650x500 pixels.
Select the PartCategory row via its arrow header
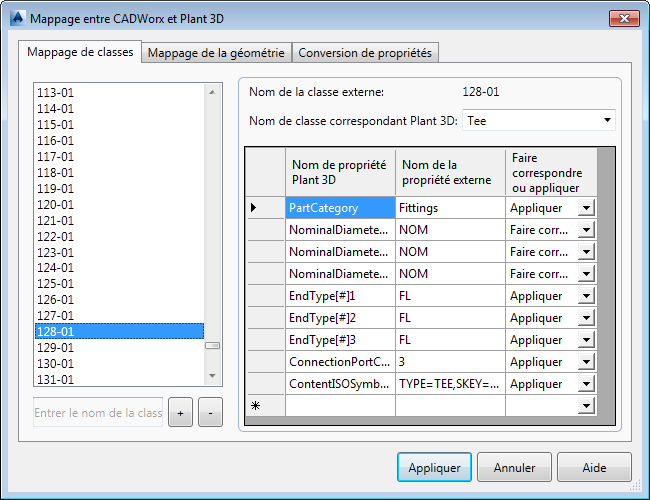(266, 208)
